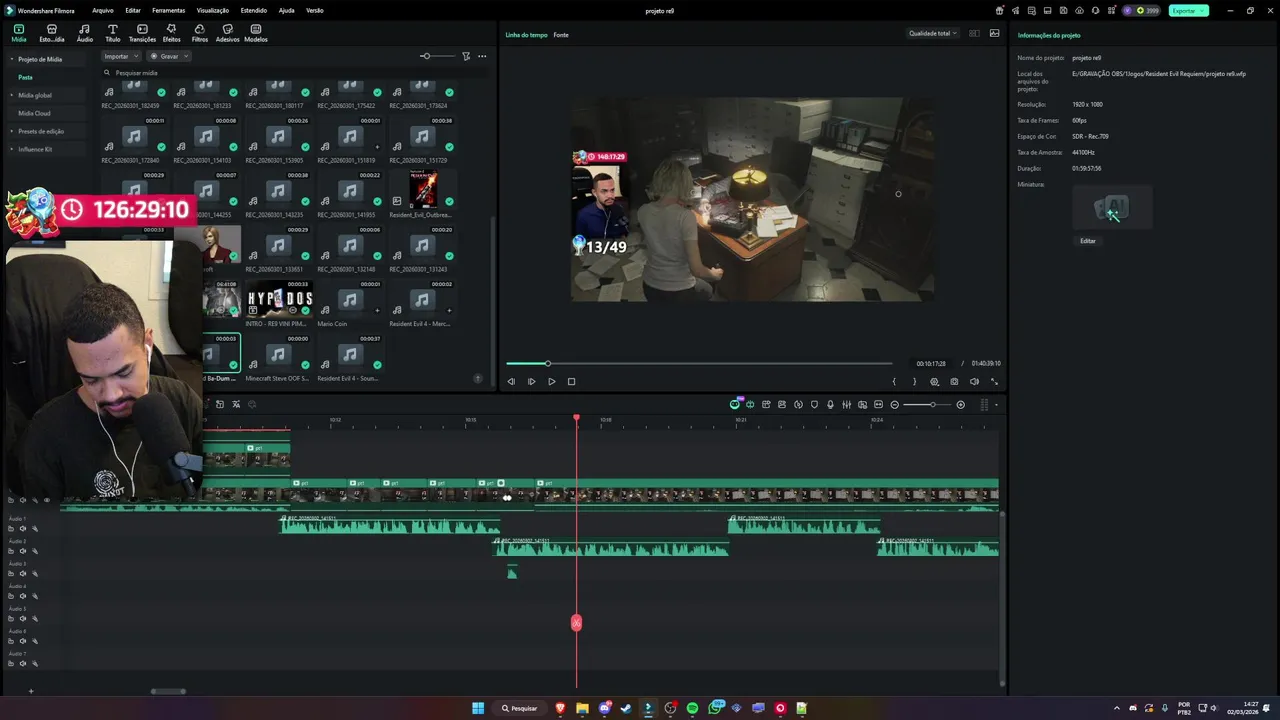
Task: Play the preview
Action: coord(551,381)
